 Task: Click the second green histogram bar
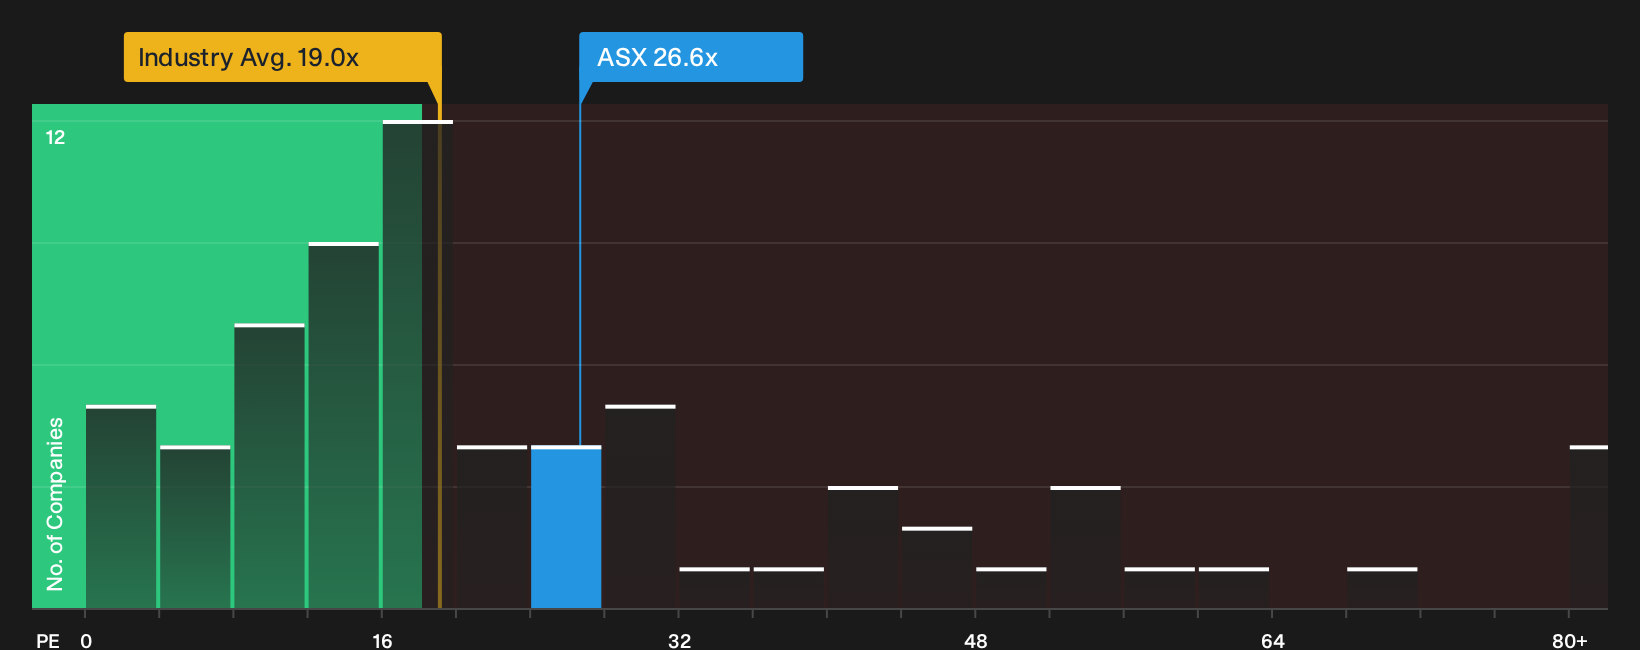pos(195,527)
